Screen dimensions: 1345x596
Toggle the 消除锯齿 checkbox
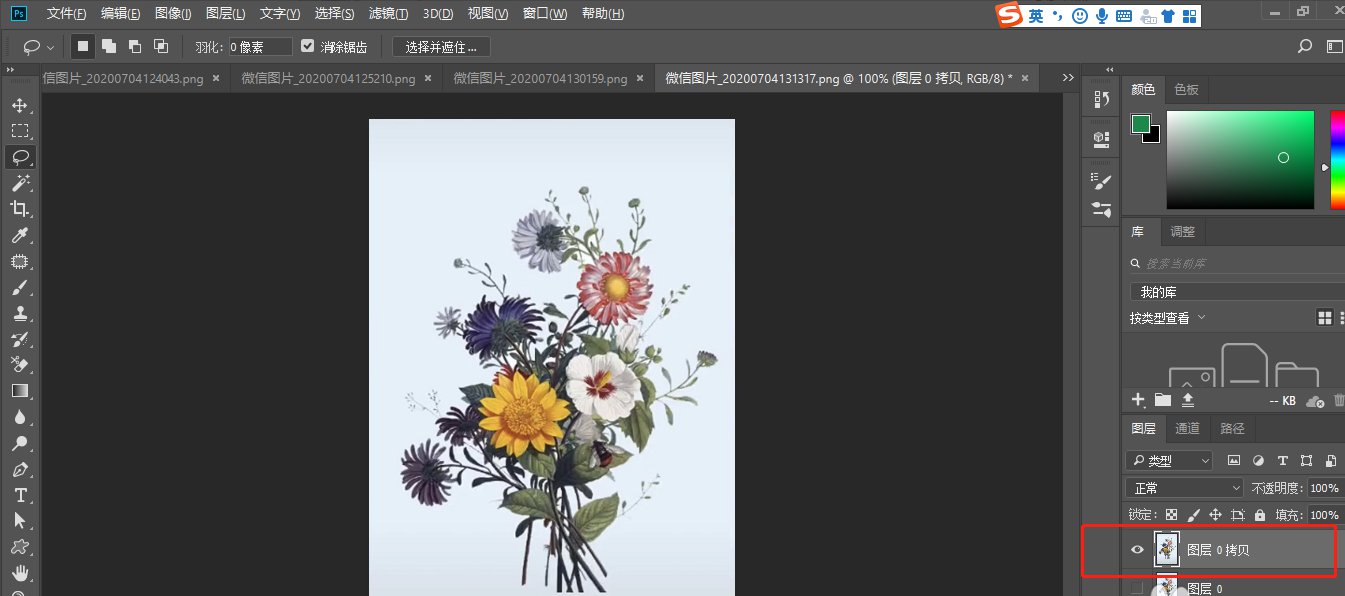click(x=307, y=45)
